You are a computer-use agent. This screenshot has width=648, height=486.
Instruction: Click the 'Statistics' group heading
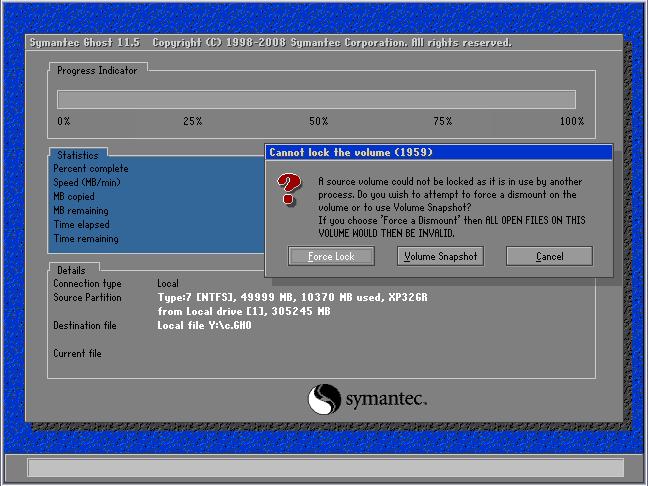pyautogui.click(x=78, y=155)
